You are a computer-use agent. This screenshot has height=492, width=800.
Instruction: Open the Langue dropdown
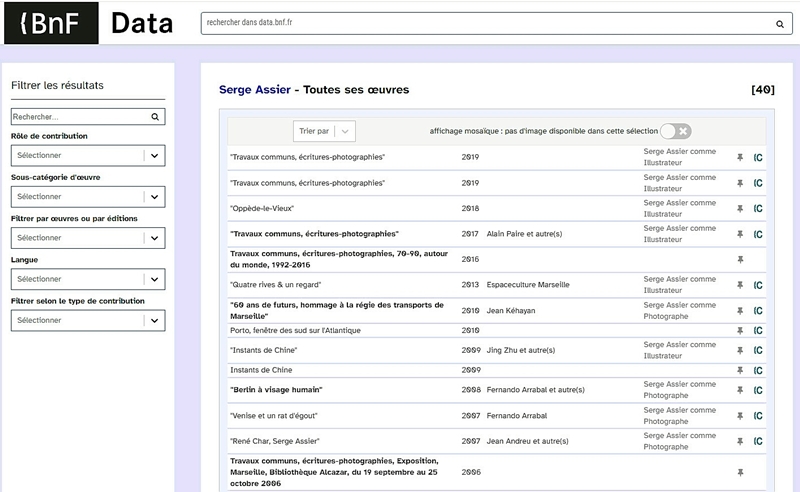click(88, 279)
